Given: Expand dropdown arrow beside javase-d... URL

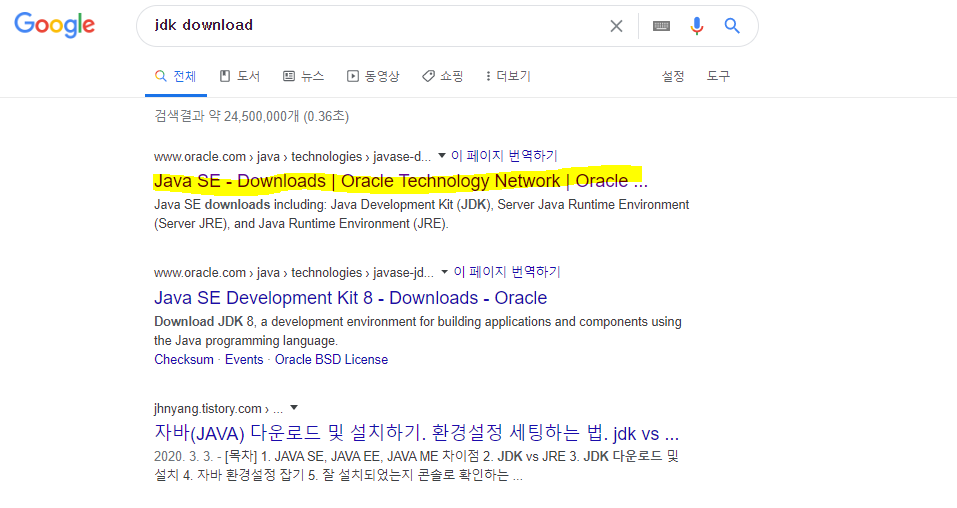Looking at the screenshot, I should point(442,156).
